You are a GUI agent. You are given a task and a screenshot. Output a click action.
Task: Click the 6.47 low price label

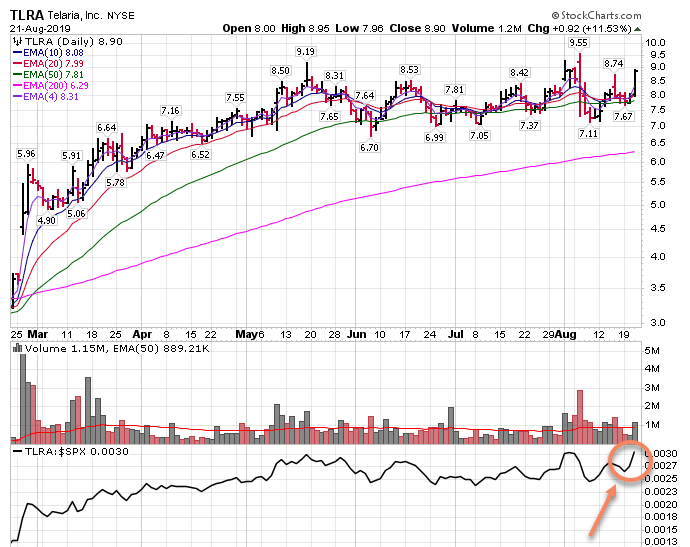point(155,155)
